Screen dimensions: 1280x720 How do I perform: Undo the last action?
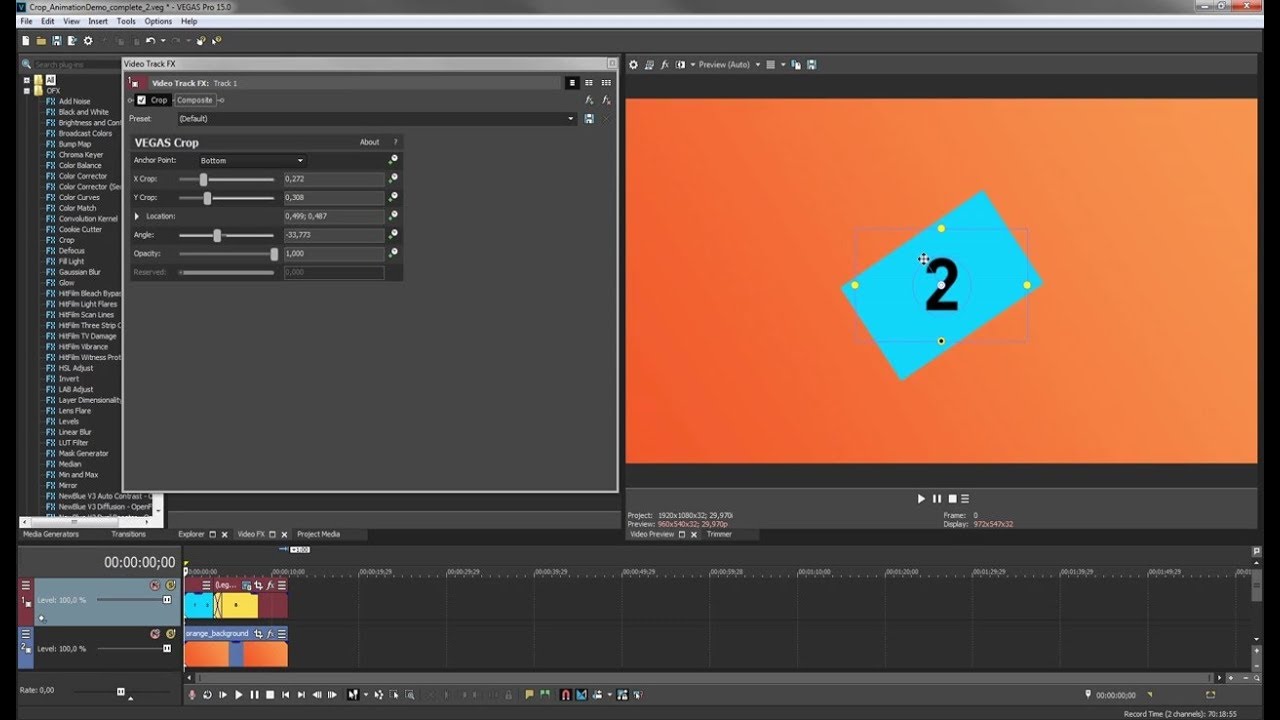coord(150,41)
